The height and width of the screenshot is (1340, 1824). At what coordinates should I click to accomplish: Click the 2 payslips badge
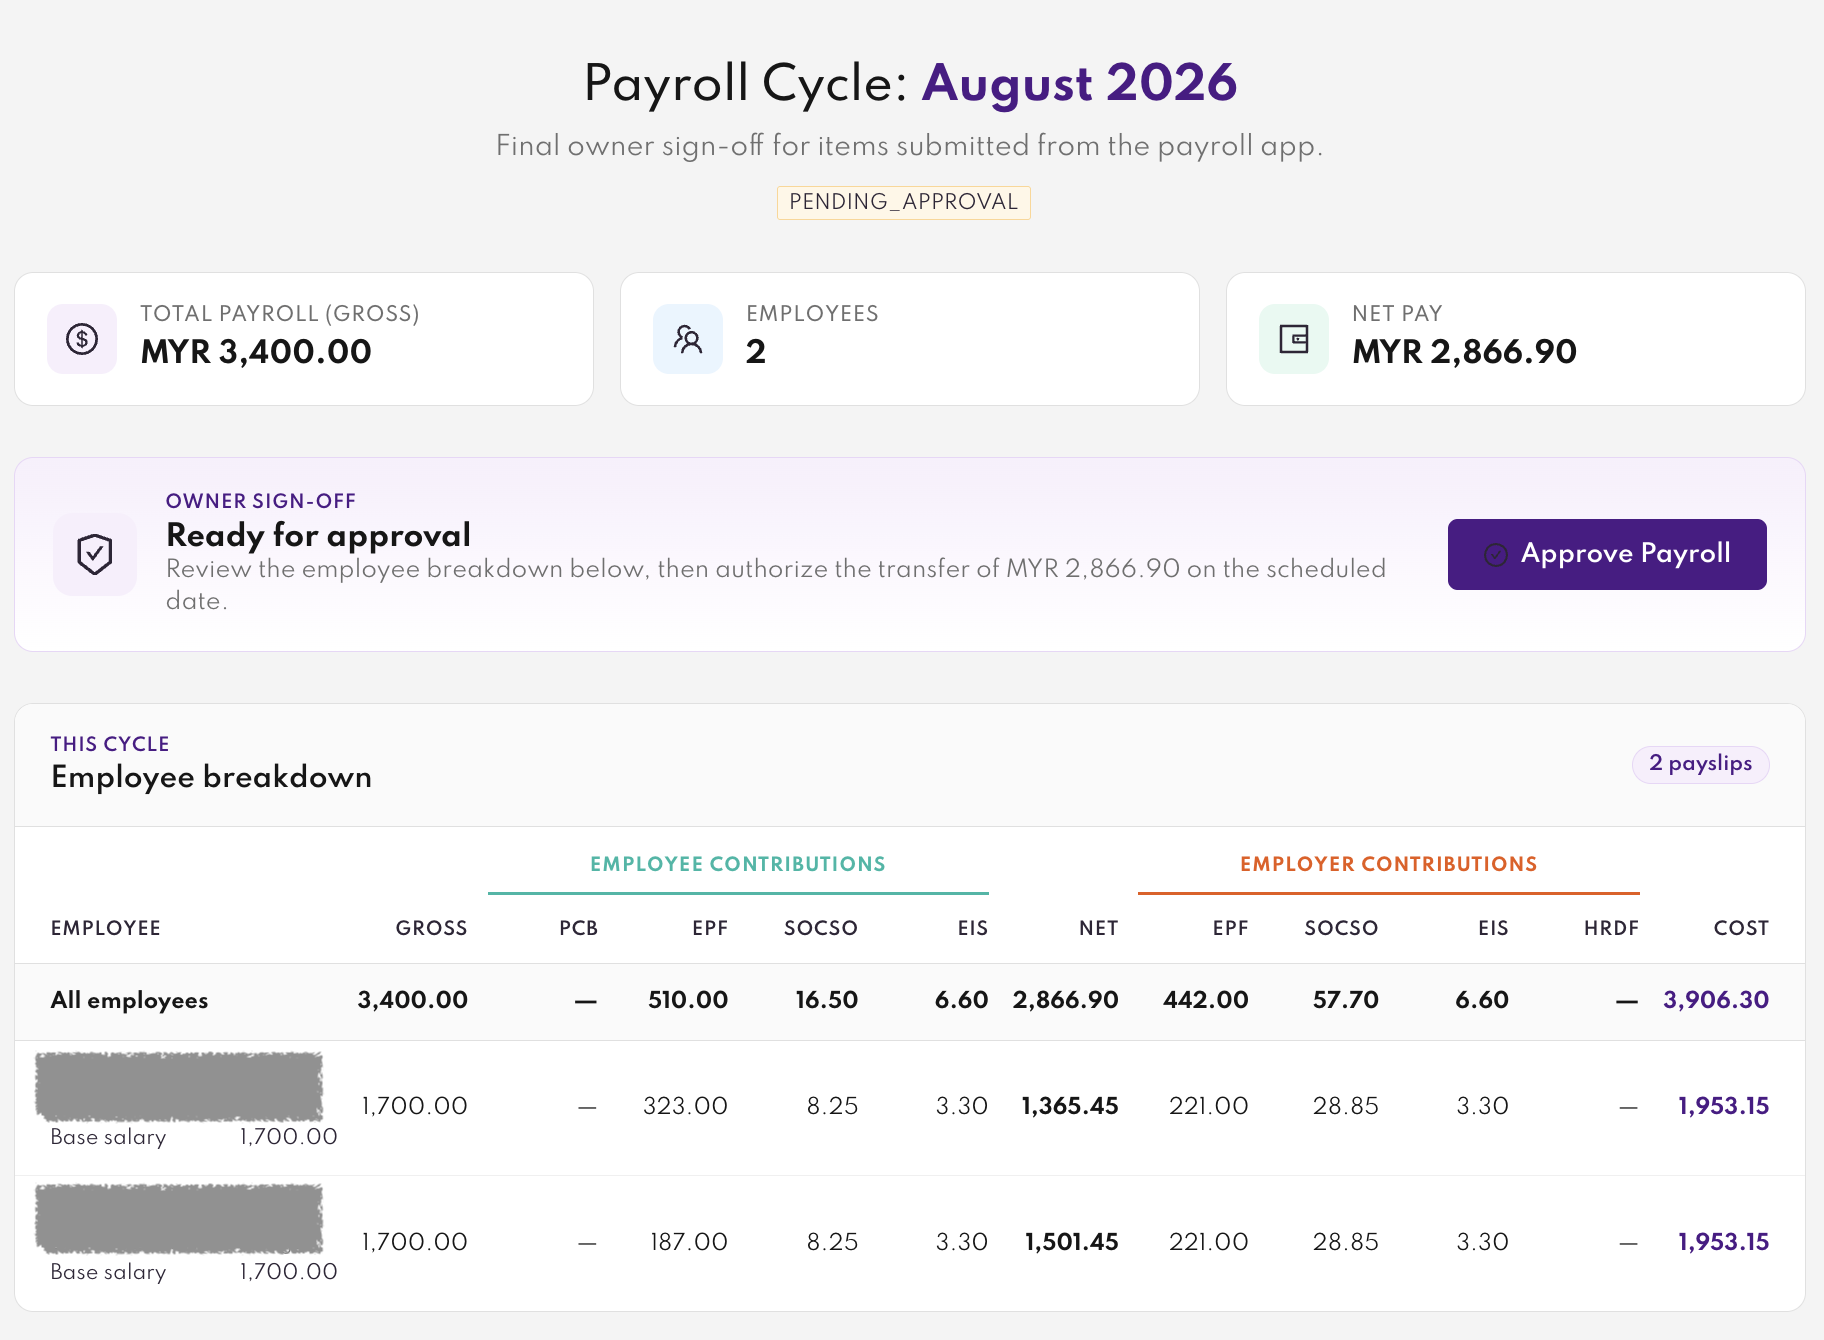point(1701,764)
